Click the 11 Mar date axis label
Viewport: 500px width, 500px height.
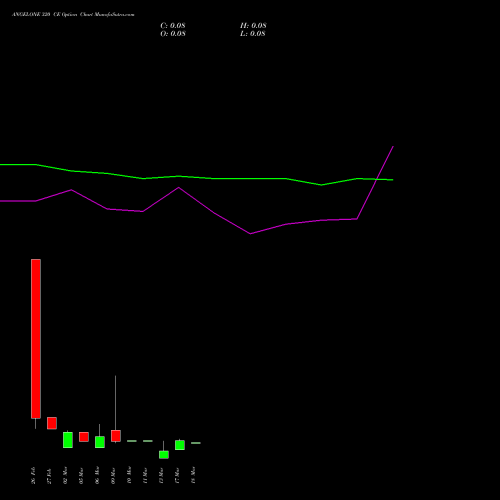(x=145, y=475)
